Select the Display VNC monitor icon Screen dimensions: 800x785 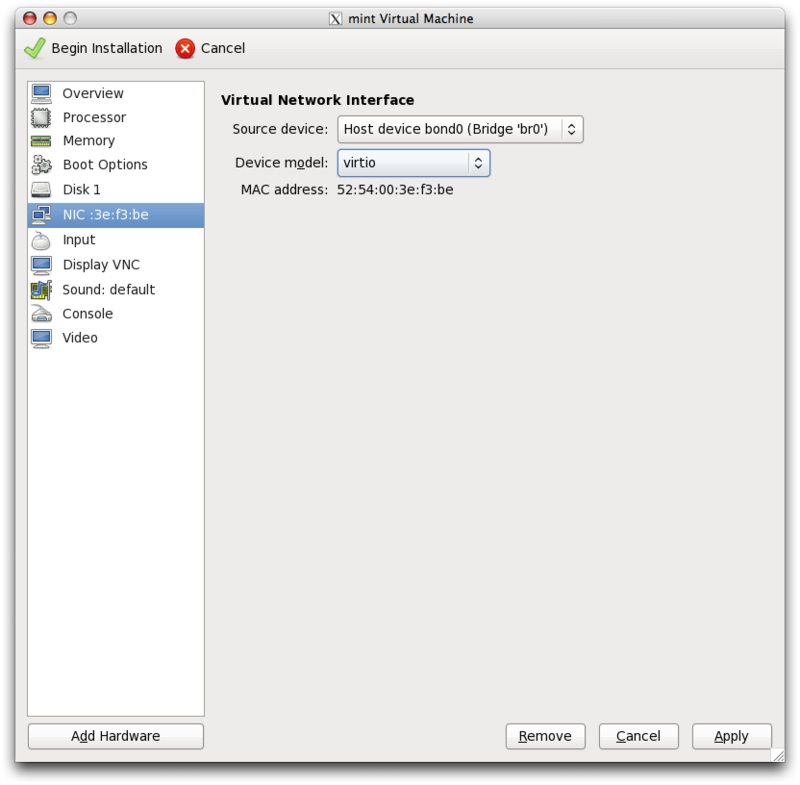pos(41,265)
